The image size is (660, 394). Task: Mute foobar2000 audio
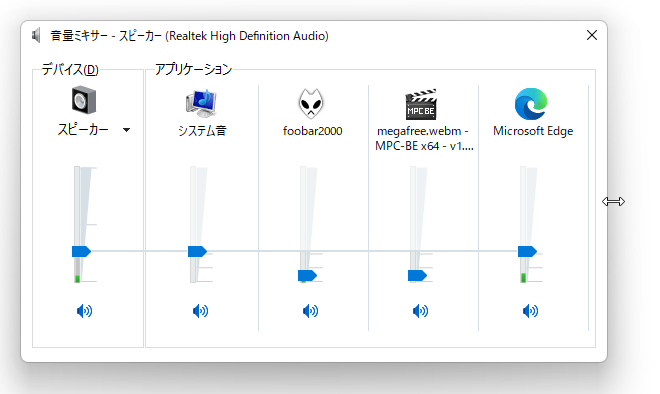coord(310,311)
